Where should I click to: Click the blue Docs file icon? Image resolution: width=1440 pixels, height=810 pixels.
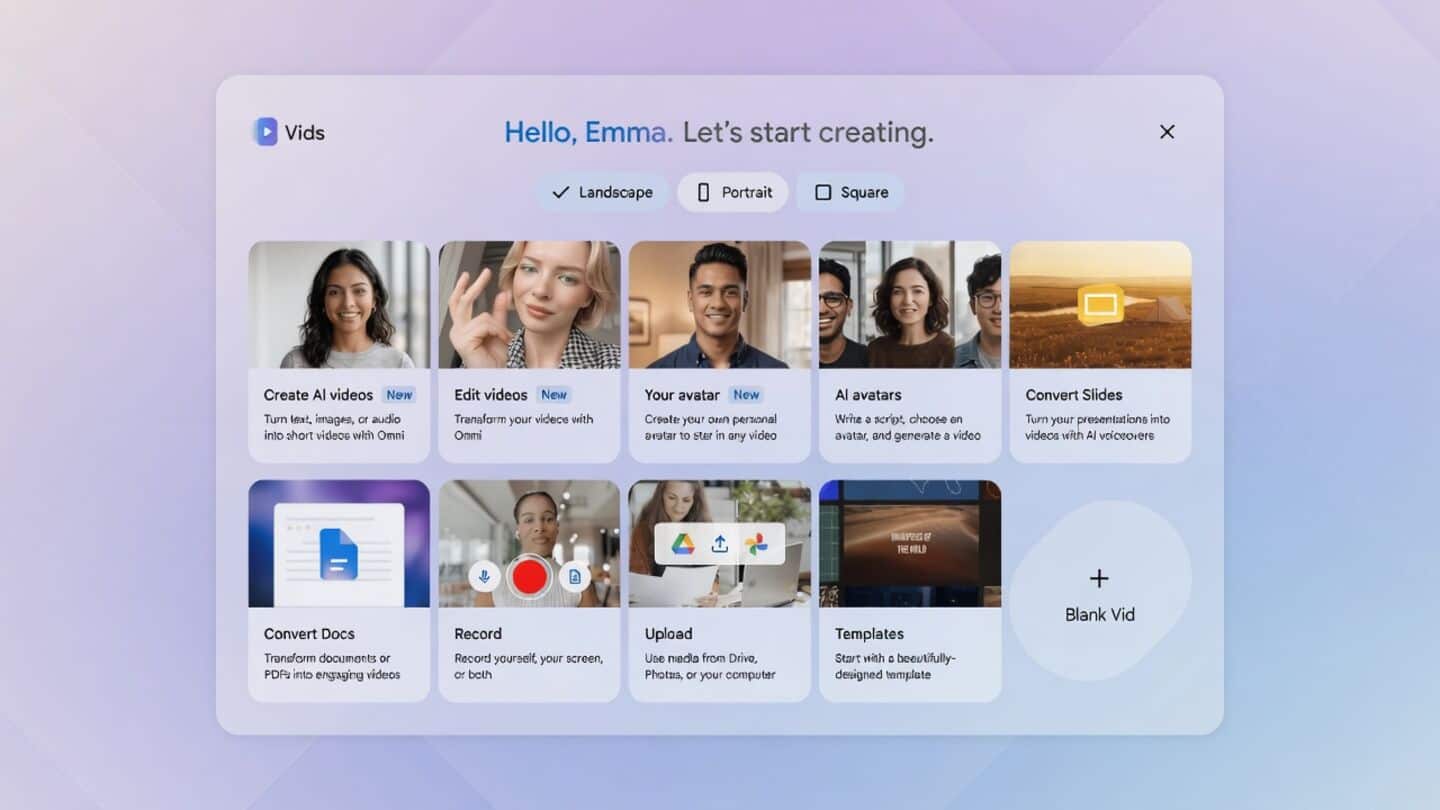point(338,554)
